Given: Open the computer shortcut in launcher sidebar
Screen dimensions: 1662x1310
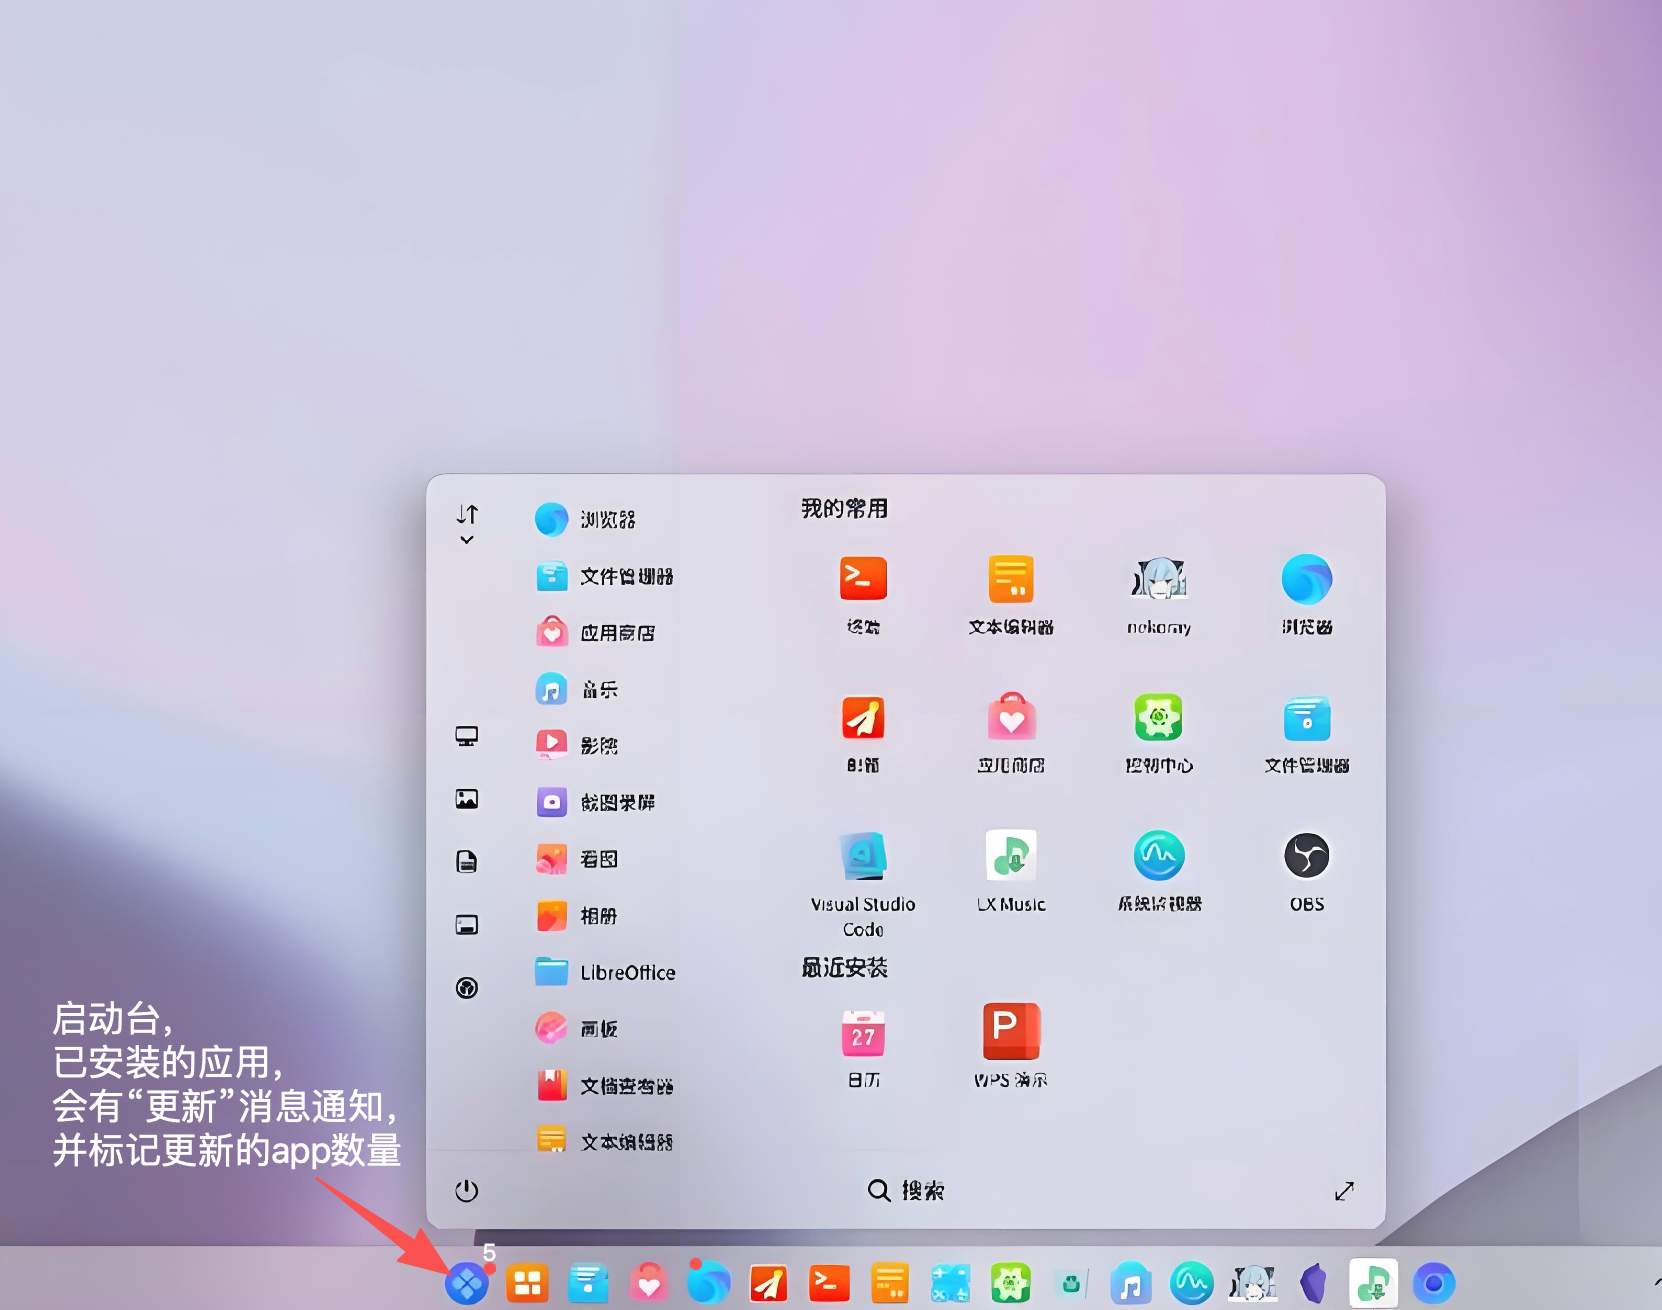Looking at the screenshot, I should [x=467, y=737].
